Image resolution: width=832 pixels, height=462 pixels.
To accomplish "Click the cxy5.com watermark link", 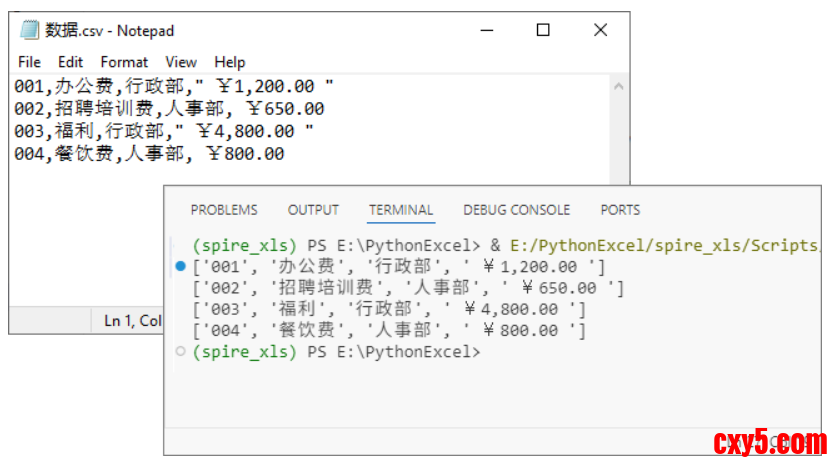I will [x=770, y=441].
